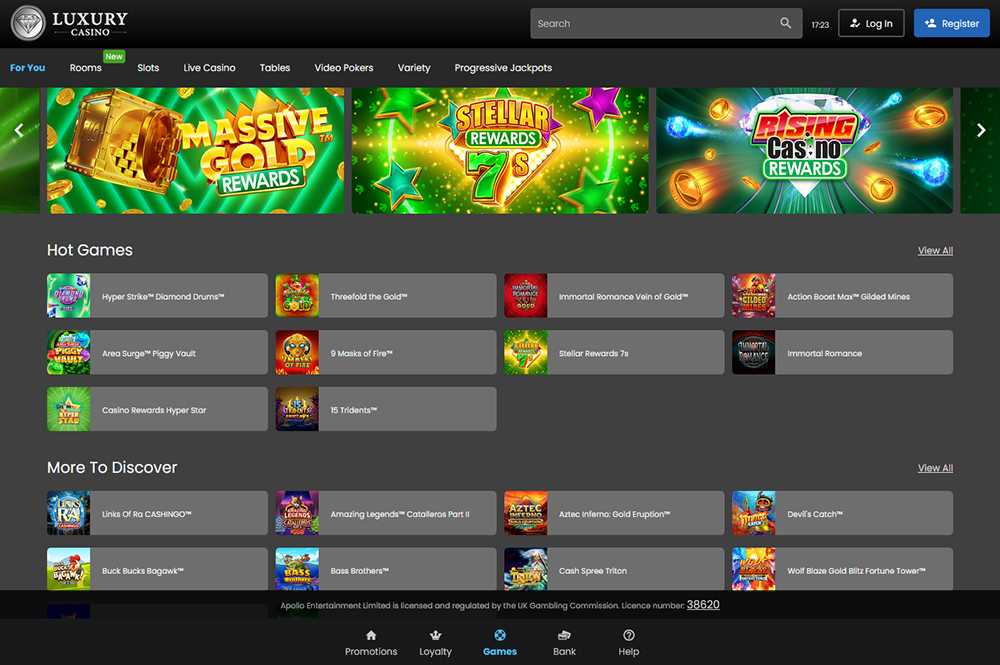Click the Luxury Casino diamond logo
The width and height of the screenshot is (1000, 665).
27,23
